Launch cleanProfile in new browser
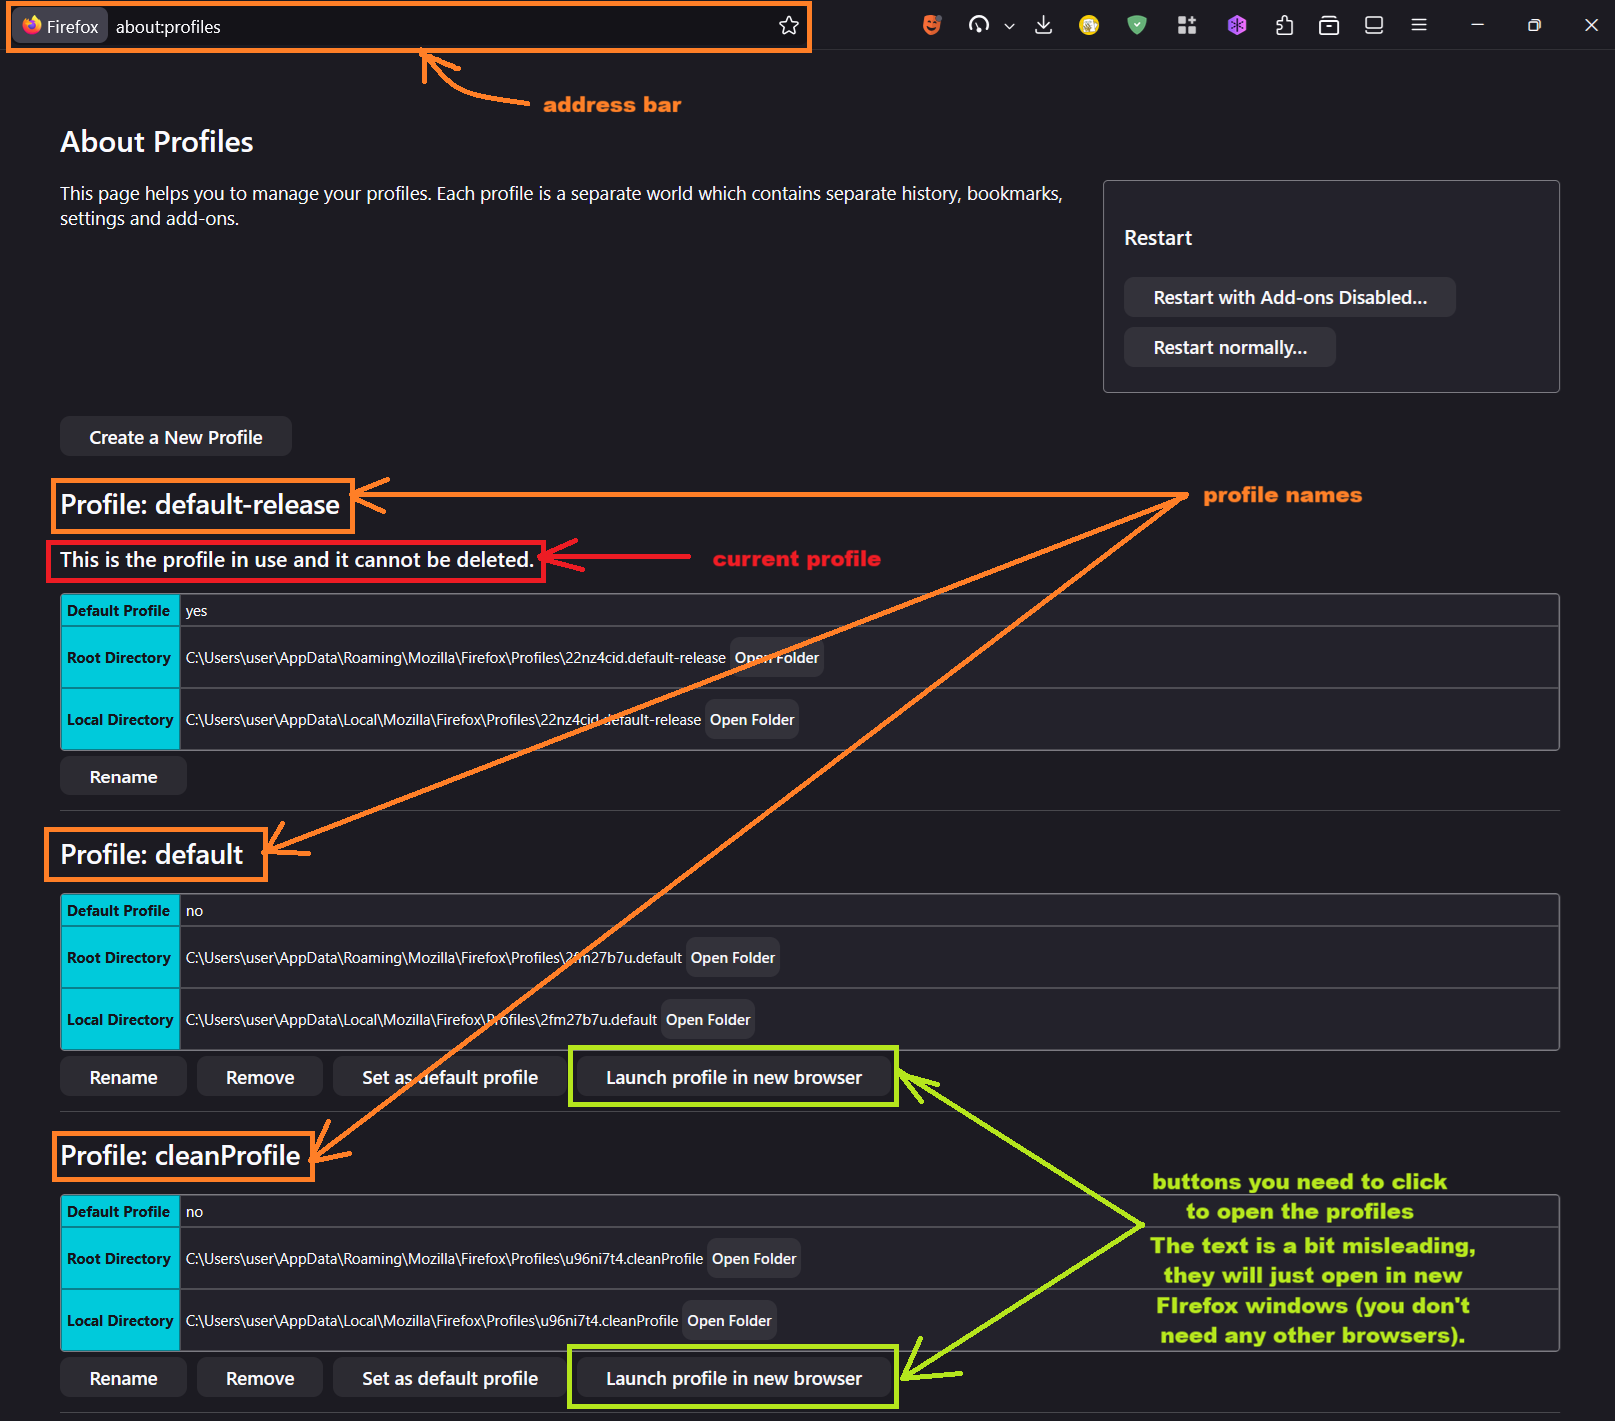This screenshot has height=1421, width=1615. [x=734, y=1378]
